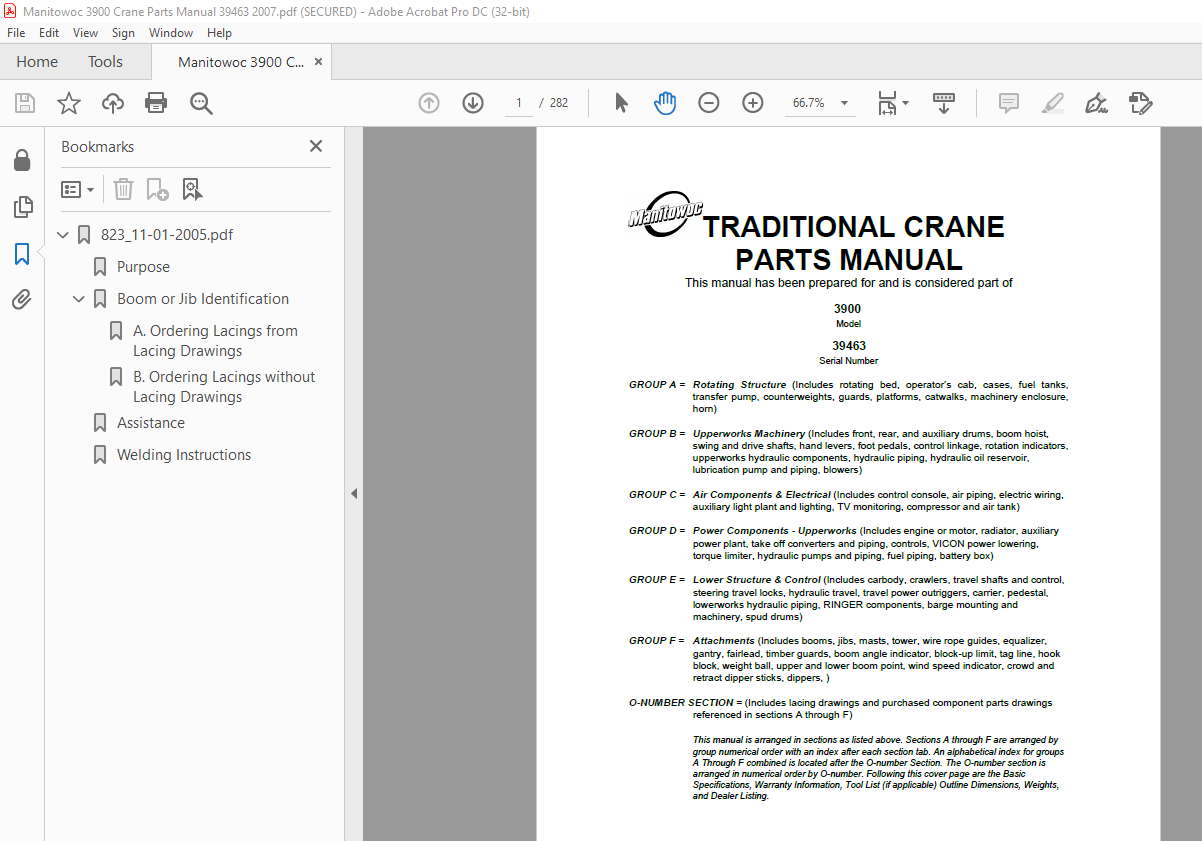The width and height of the screenshot is (1202, 841).
Task: Click the upload to cloud icon
Action: [113, 103]
